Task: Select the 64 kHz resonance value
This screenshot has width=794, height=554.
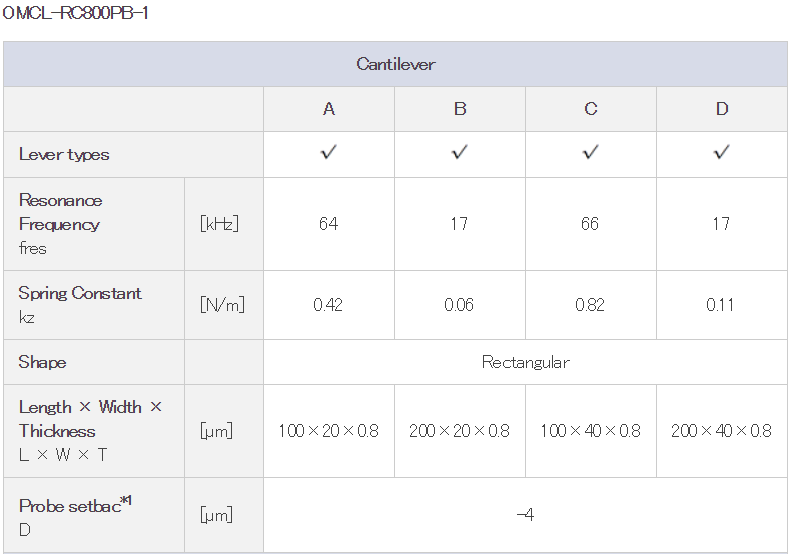Action: click(x=329, y=224)
